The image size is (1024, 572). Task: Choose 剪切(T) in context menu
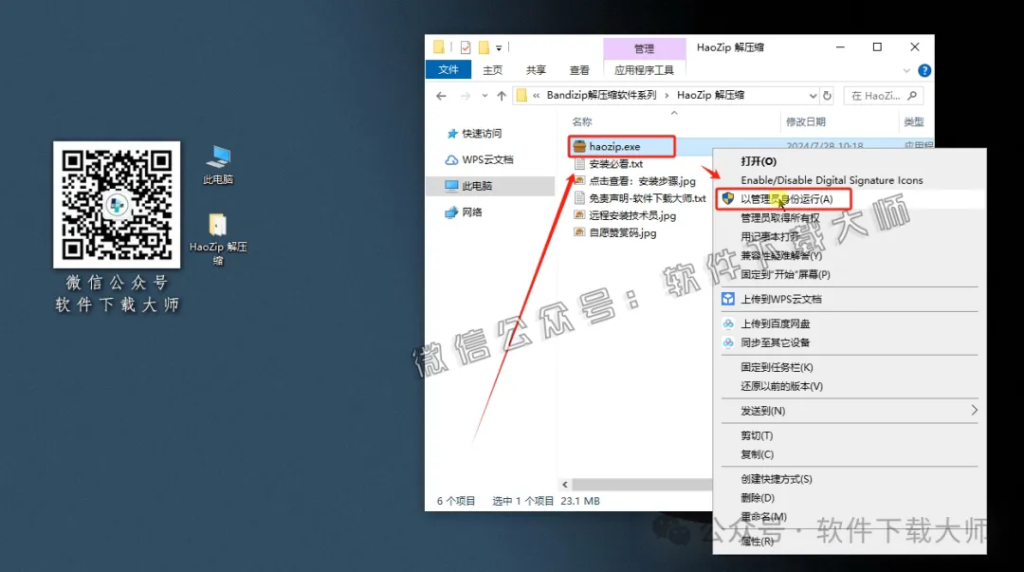849,436
